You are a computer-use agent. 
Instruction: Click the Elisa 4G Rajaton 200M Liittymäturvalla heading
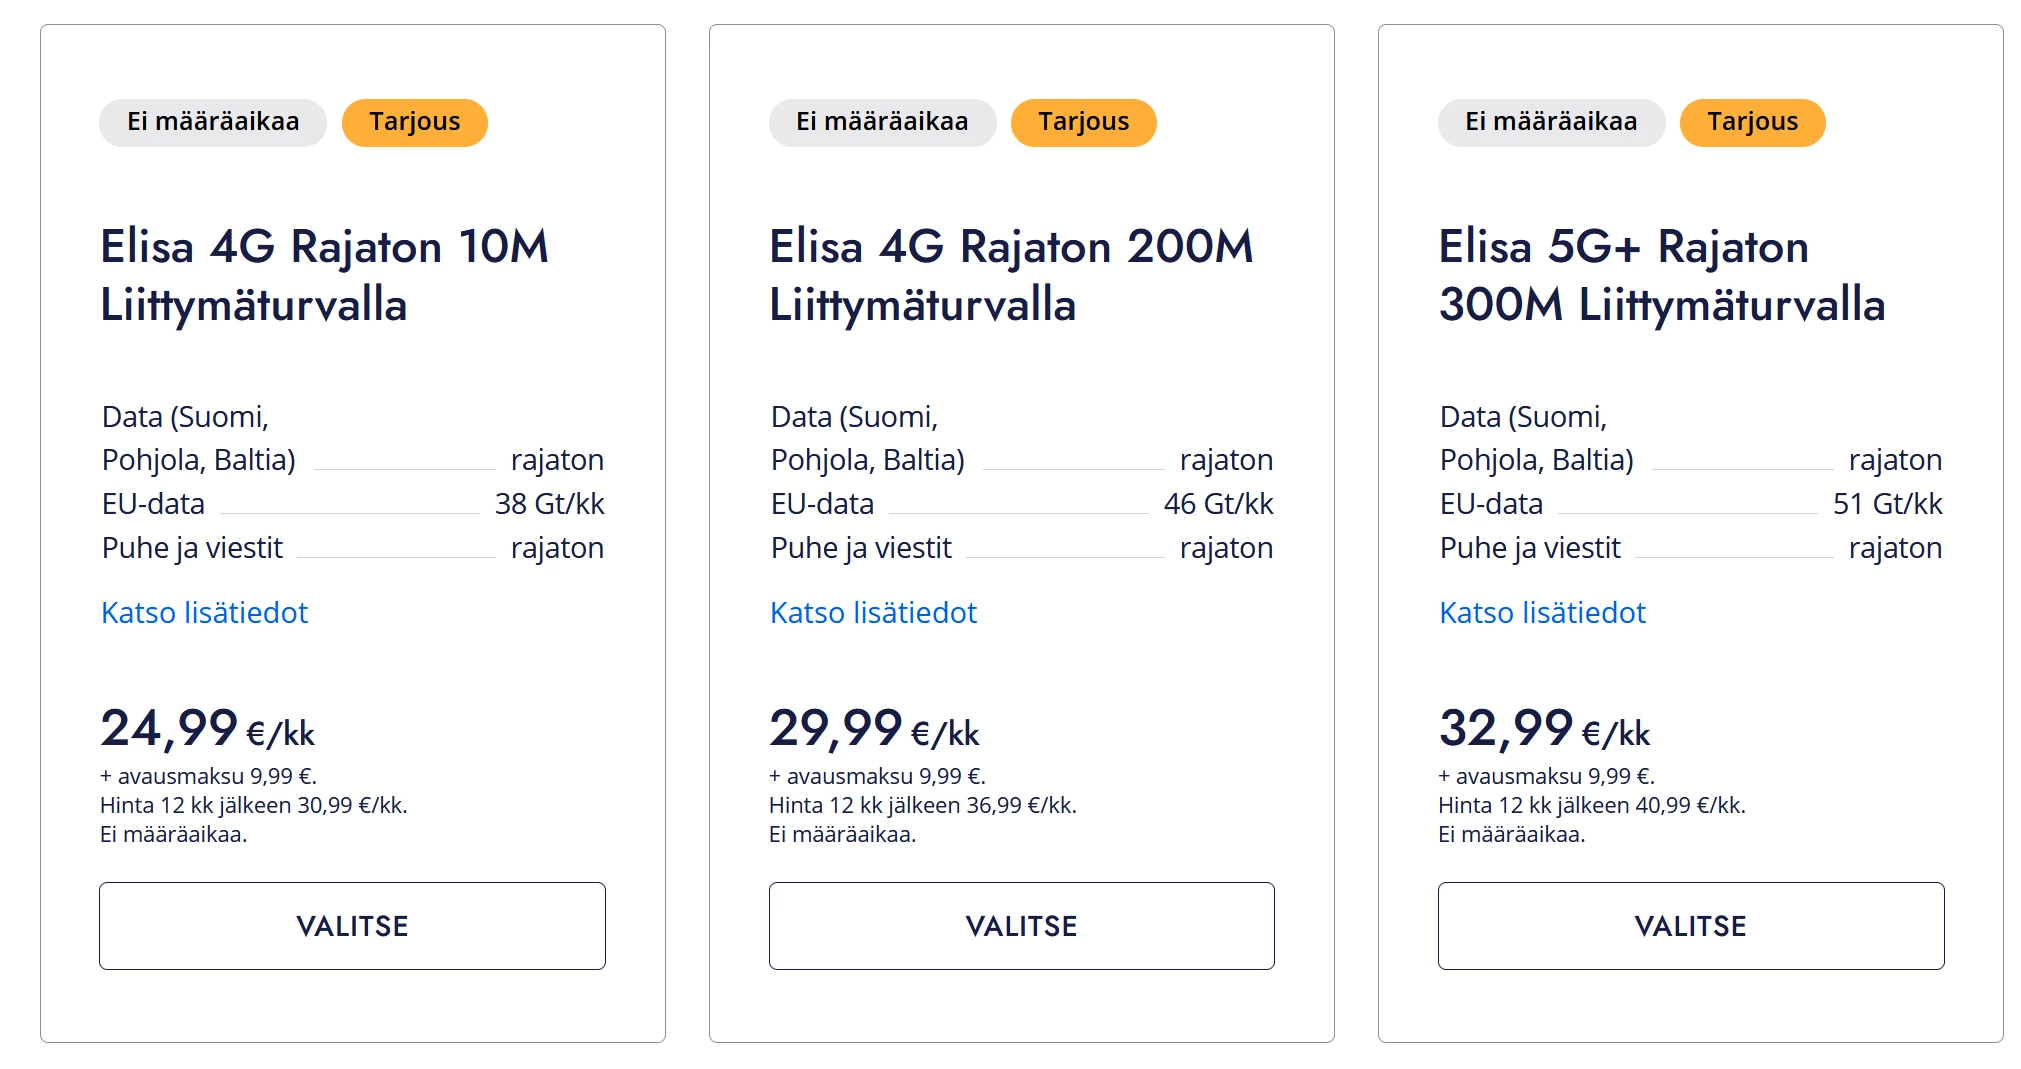(1011, 275)
